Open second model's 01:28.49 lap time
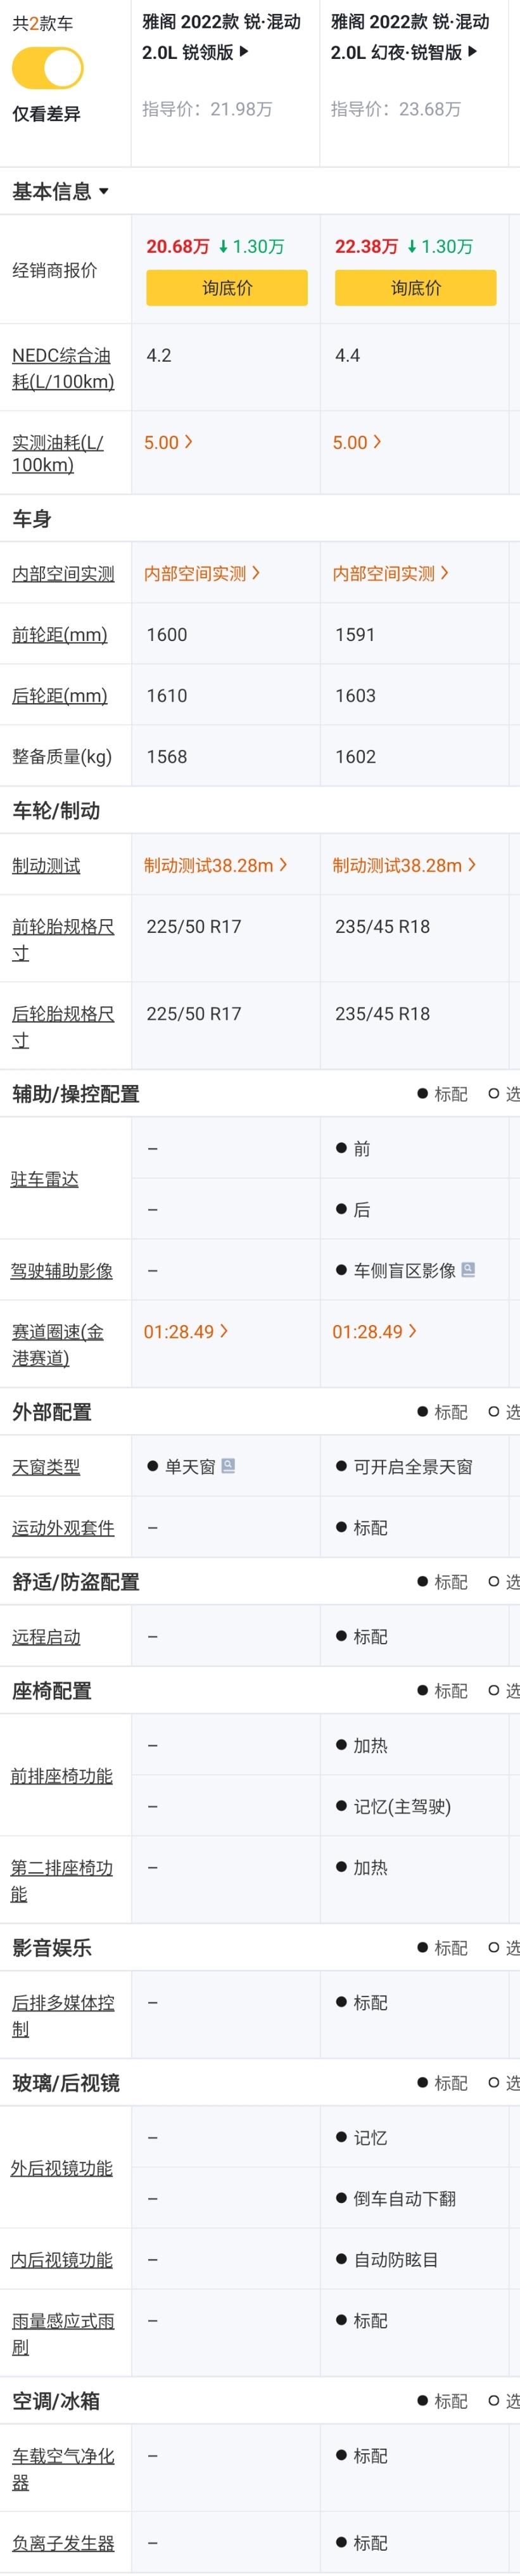This screenshot has height=2576, width=520. pyautogui.click(x=374, y=1331)
